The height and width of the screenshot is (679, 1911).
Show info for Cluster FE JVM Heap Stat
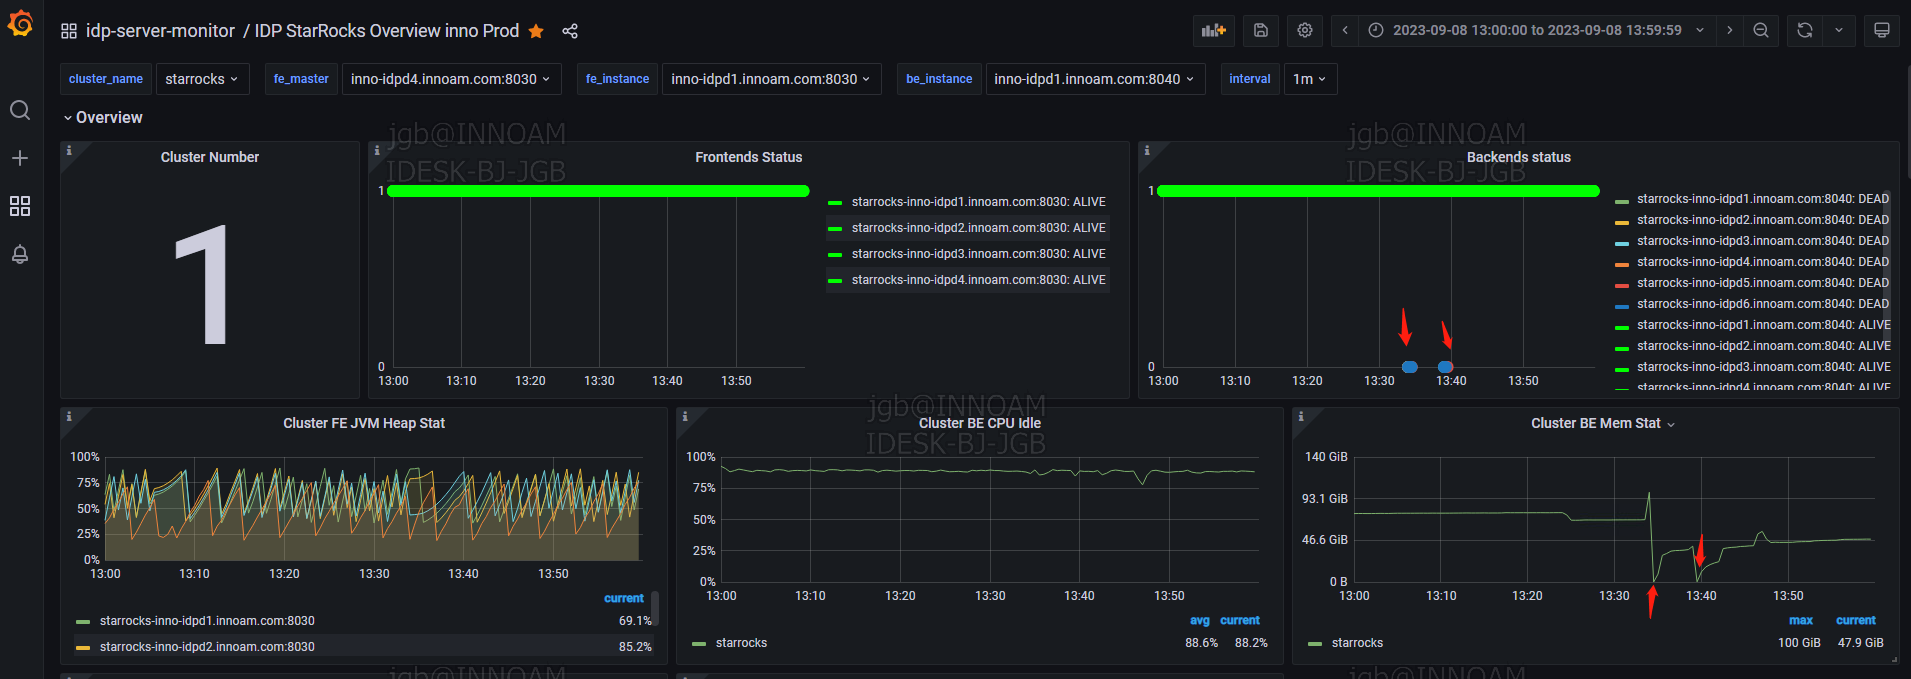pos(69,417)
